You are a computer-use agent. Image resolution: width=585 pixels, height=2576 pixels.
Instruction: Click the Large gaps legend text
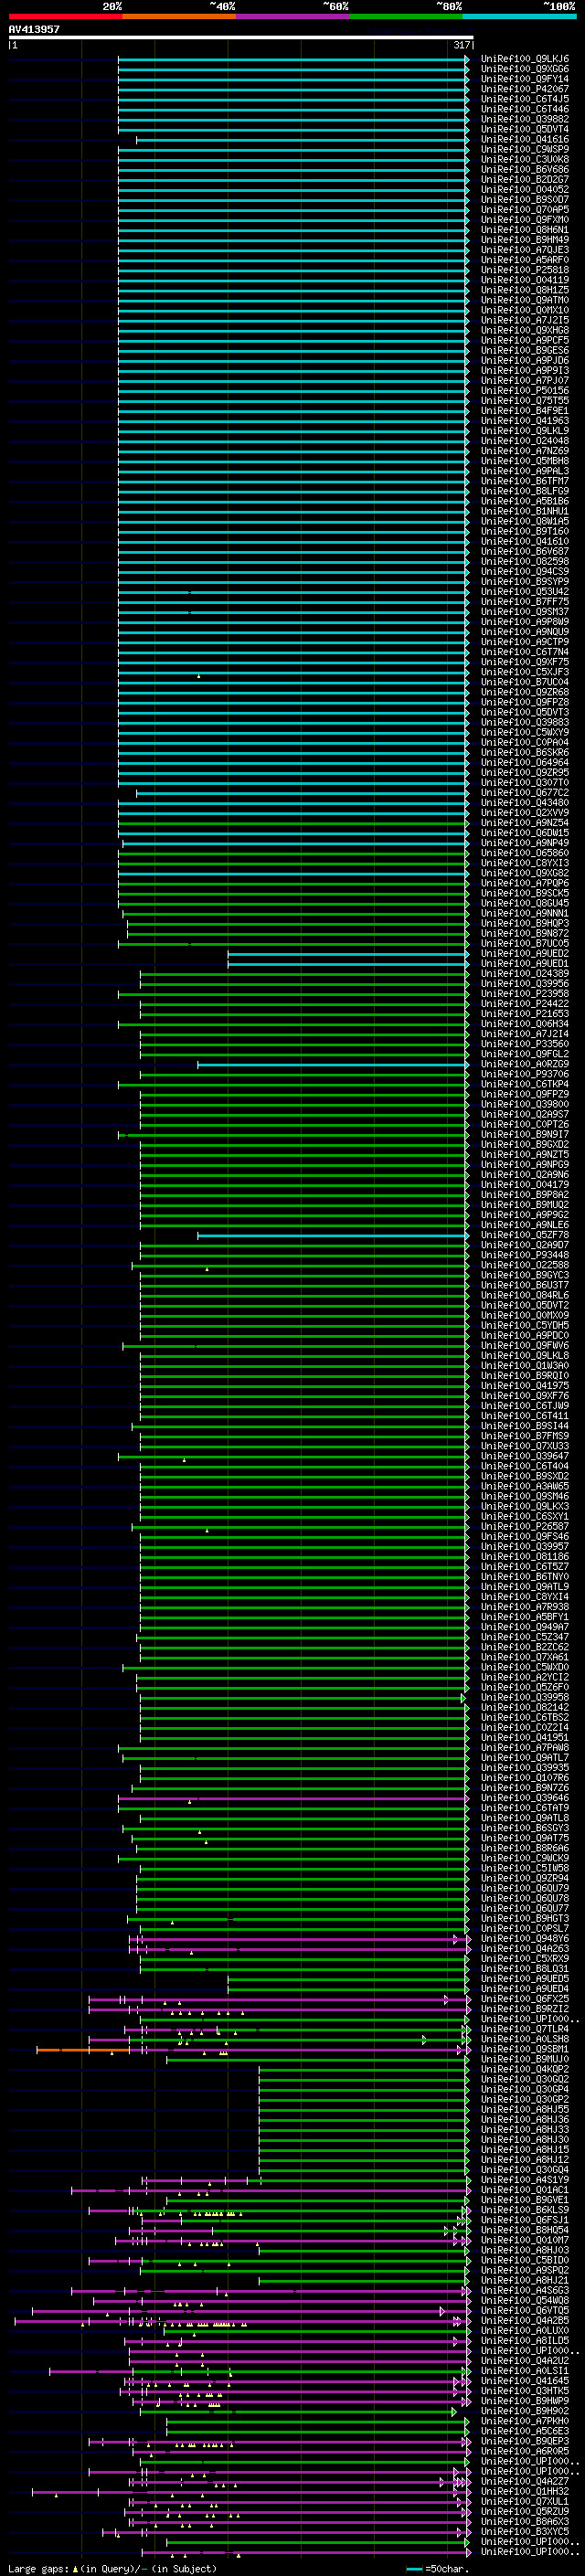tap(112, 2569)
